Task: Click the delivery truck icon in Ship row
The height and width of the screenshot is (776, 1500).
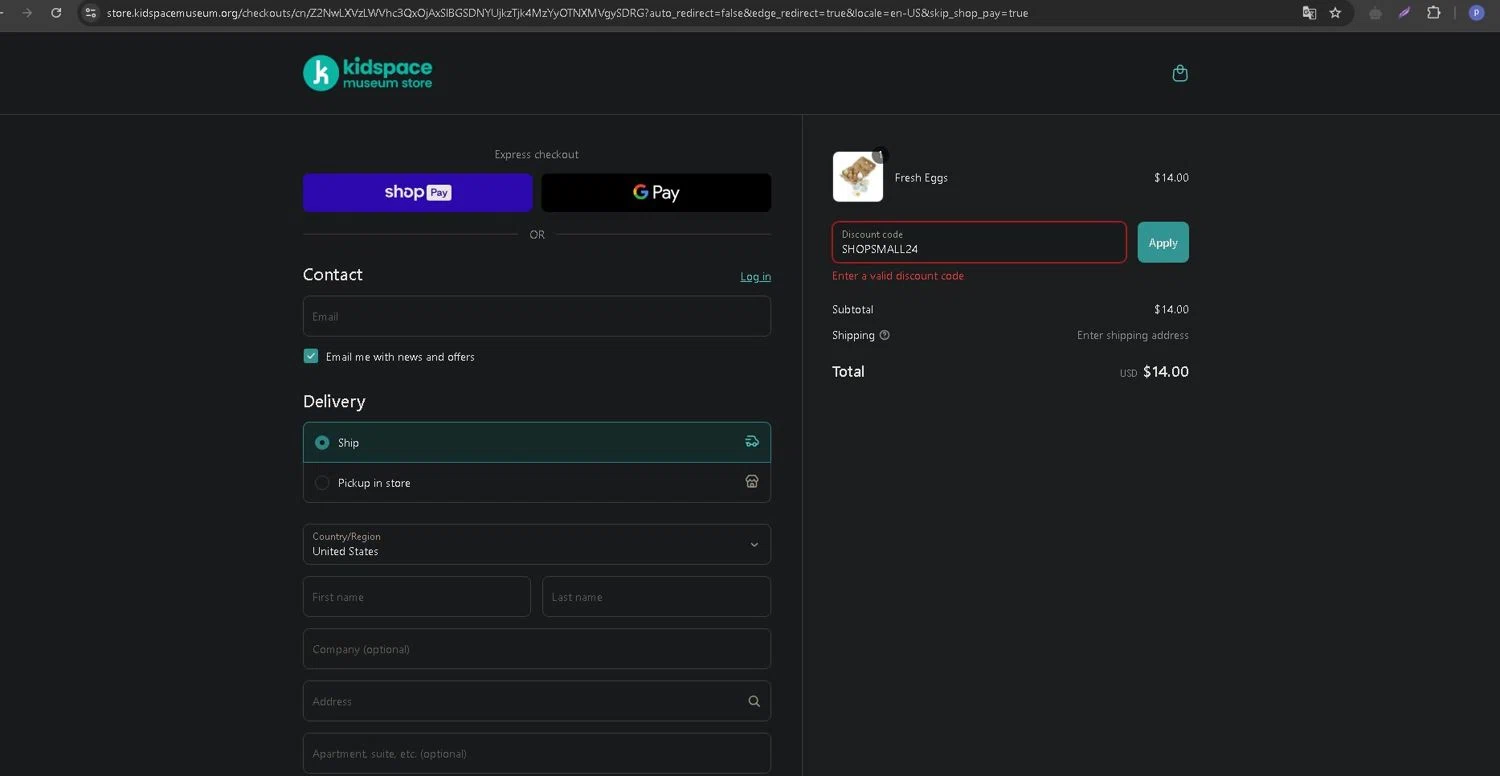Action: point(752,442)
